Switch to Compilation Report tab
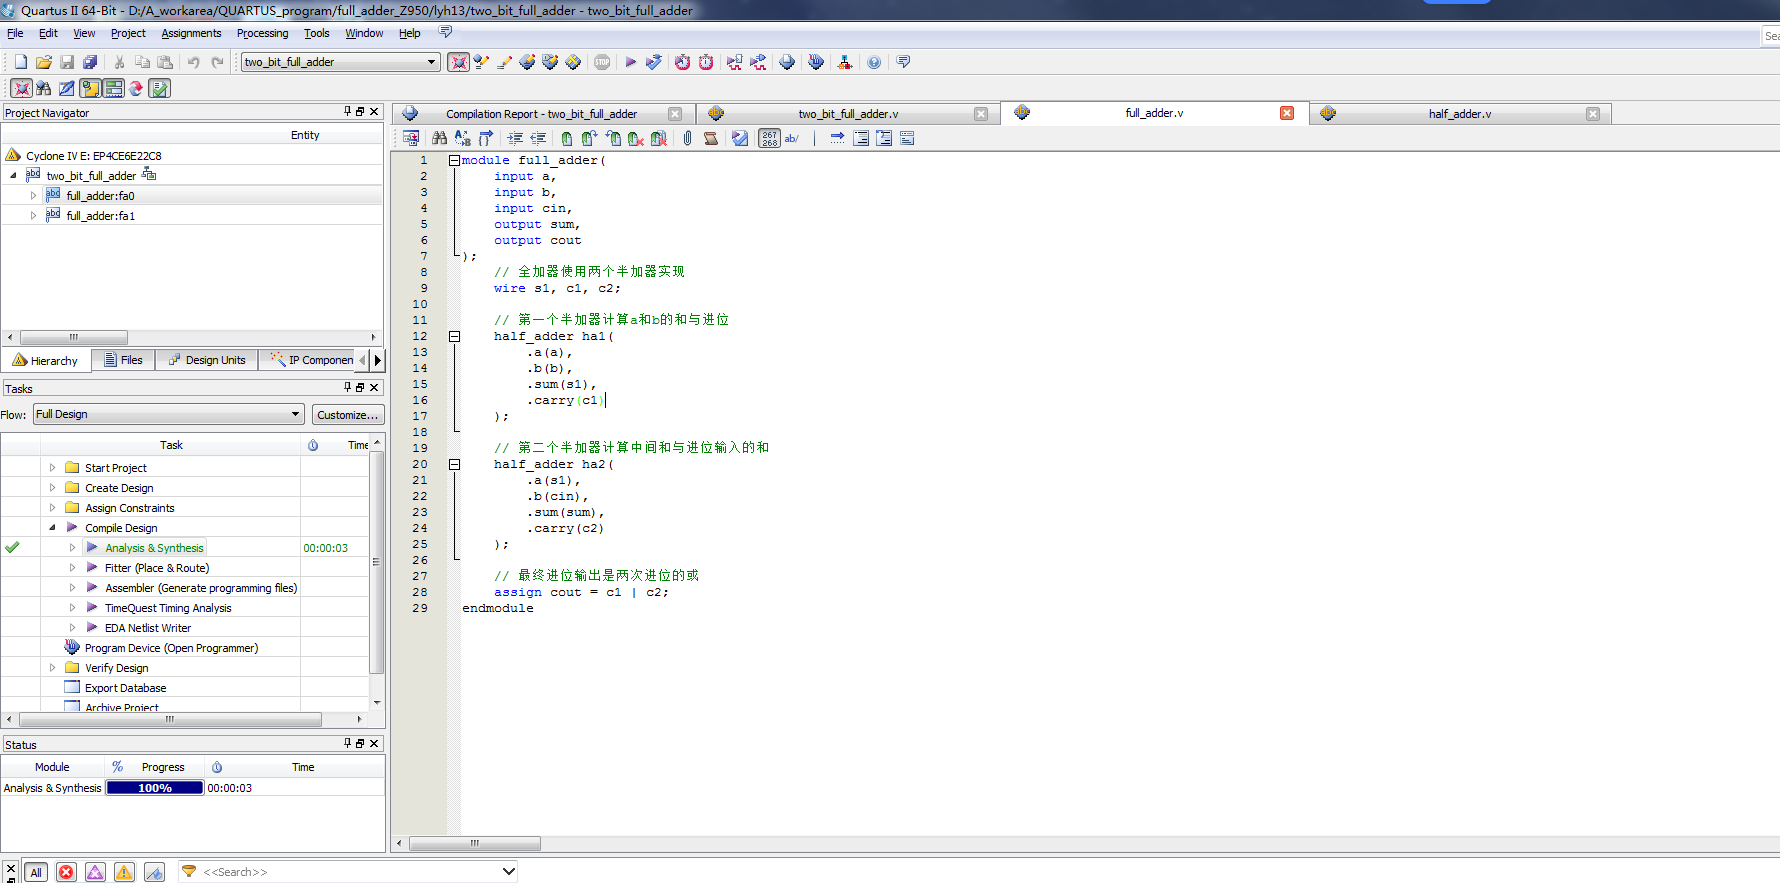The image size is (1780, 883). tap(541, 114)
